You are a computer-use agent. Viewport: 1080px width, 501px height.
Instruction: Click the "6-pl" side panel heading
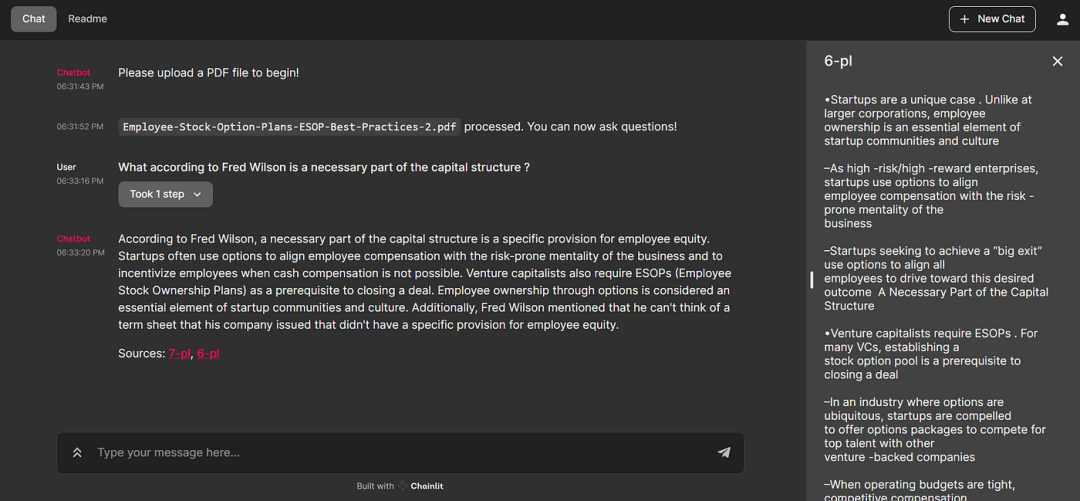[x=838, y=61]
